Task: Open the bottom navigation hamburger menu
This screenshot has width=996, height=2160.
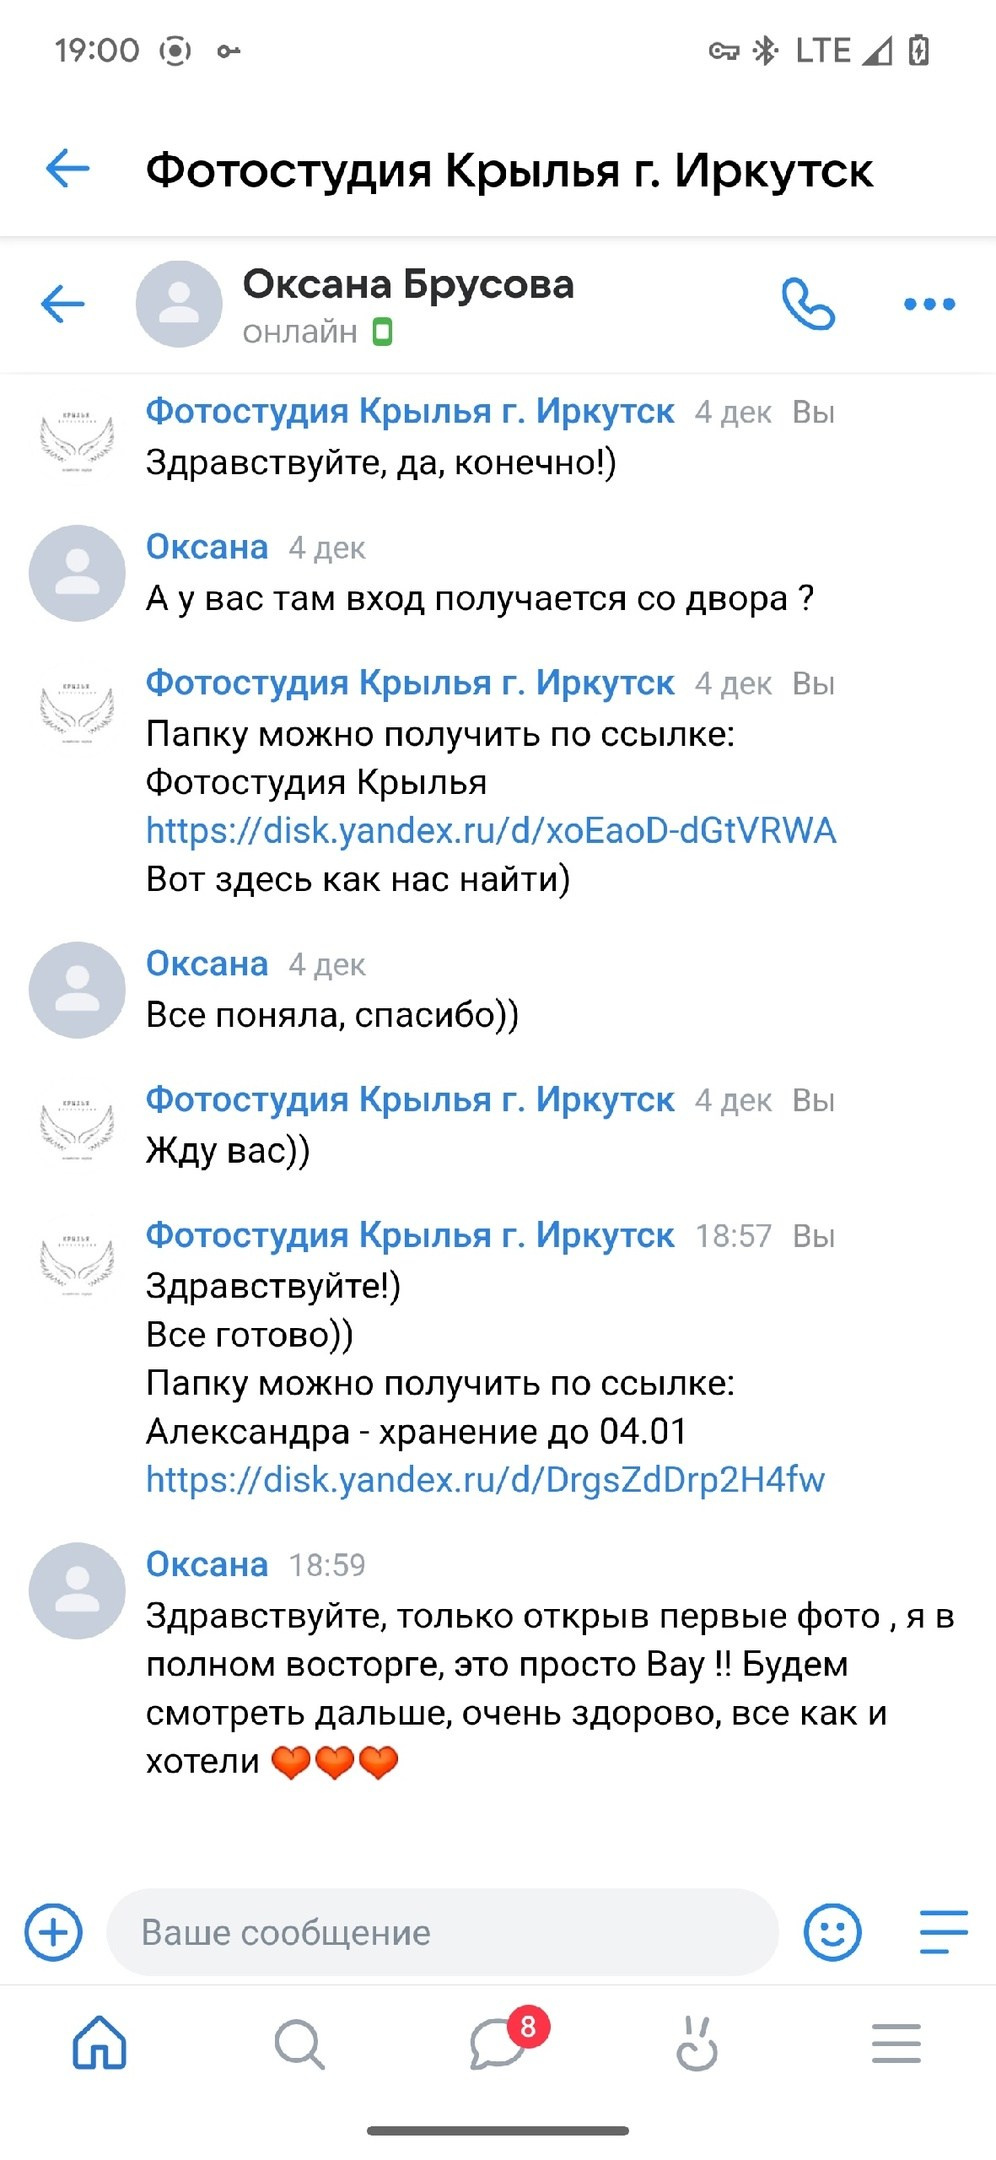Action: [x=895, y=2043]
